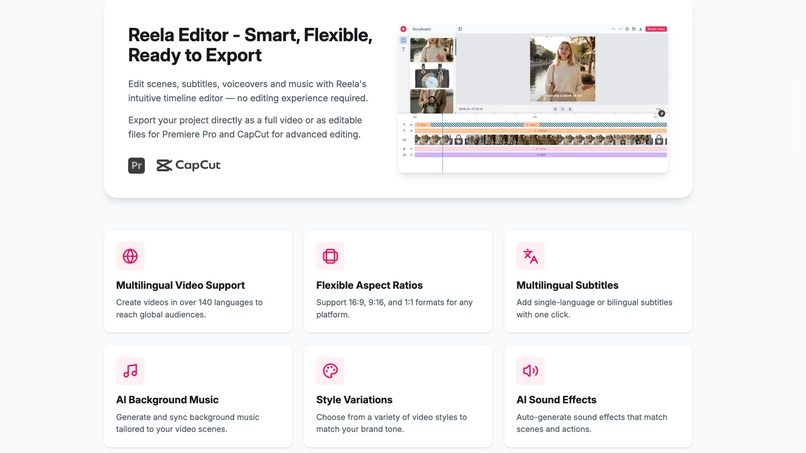
Task: Click the 'Style Variations' heading
Action: pos(354,400)
